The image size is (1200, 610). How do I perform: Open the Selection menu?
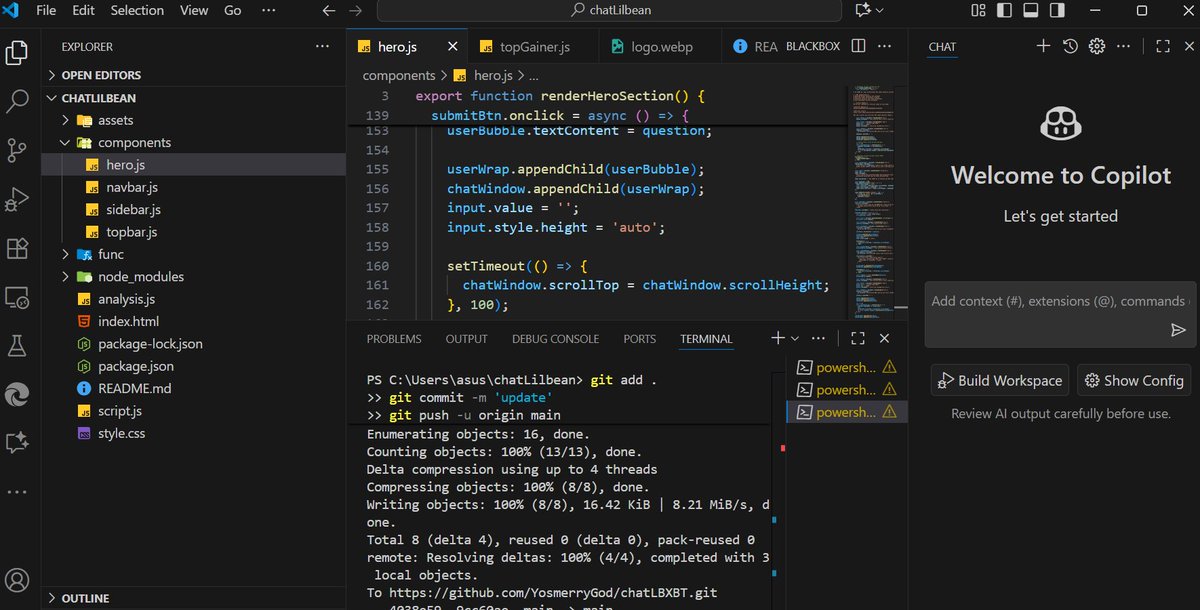click(x=137, y=10)
